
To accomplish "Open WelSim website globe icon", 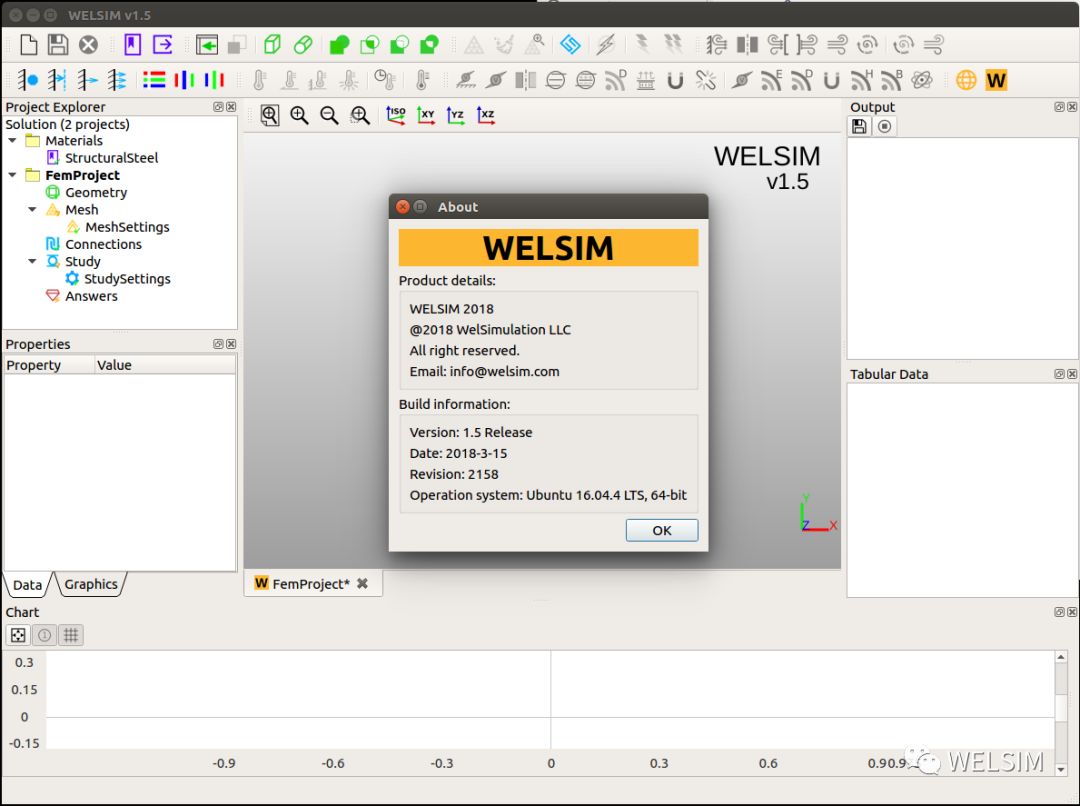I will pyautogui.click(x=966, y=80).
